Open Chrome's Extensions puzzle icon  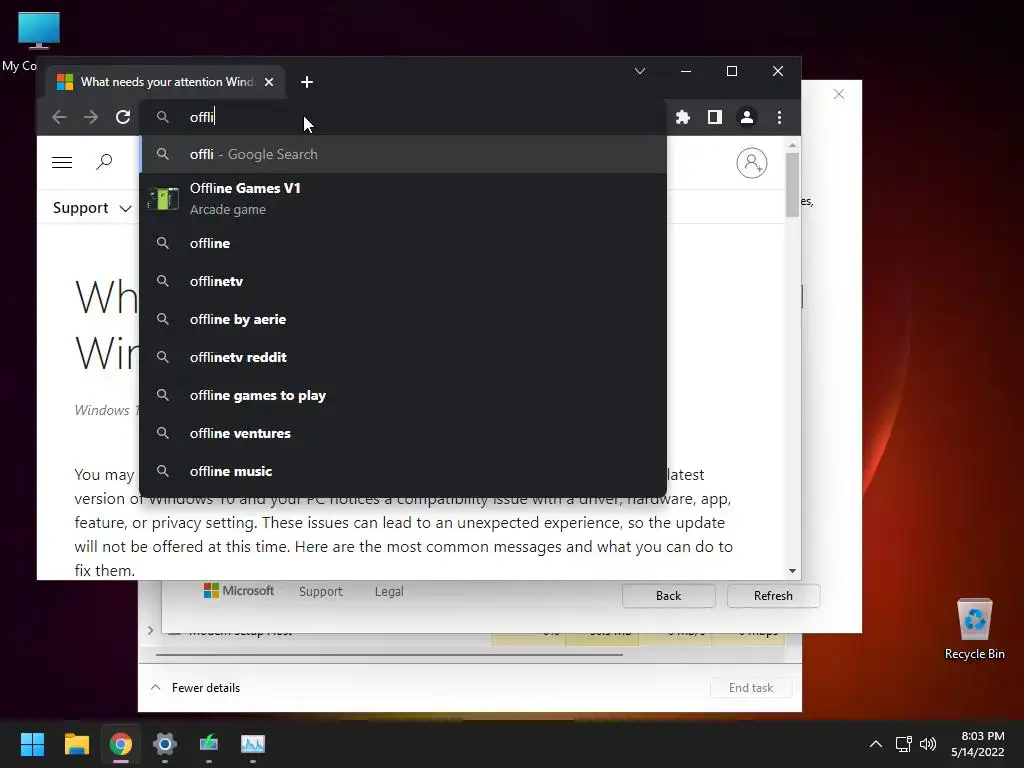tap(682, 117)
